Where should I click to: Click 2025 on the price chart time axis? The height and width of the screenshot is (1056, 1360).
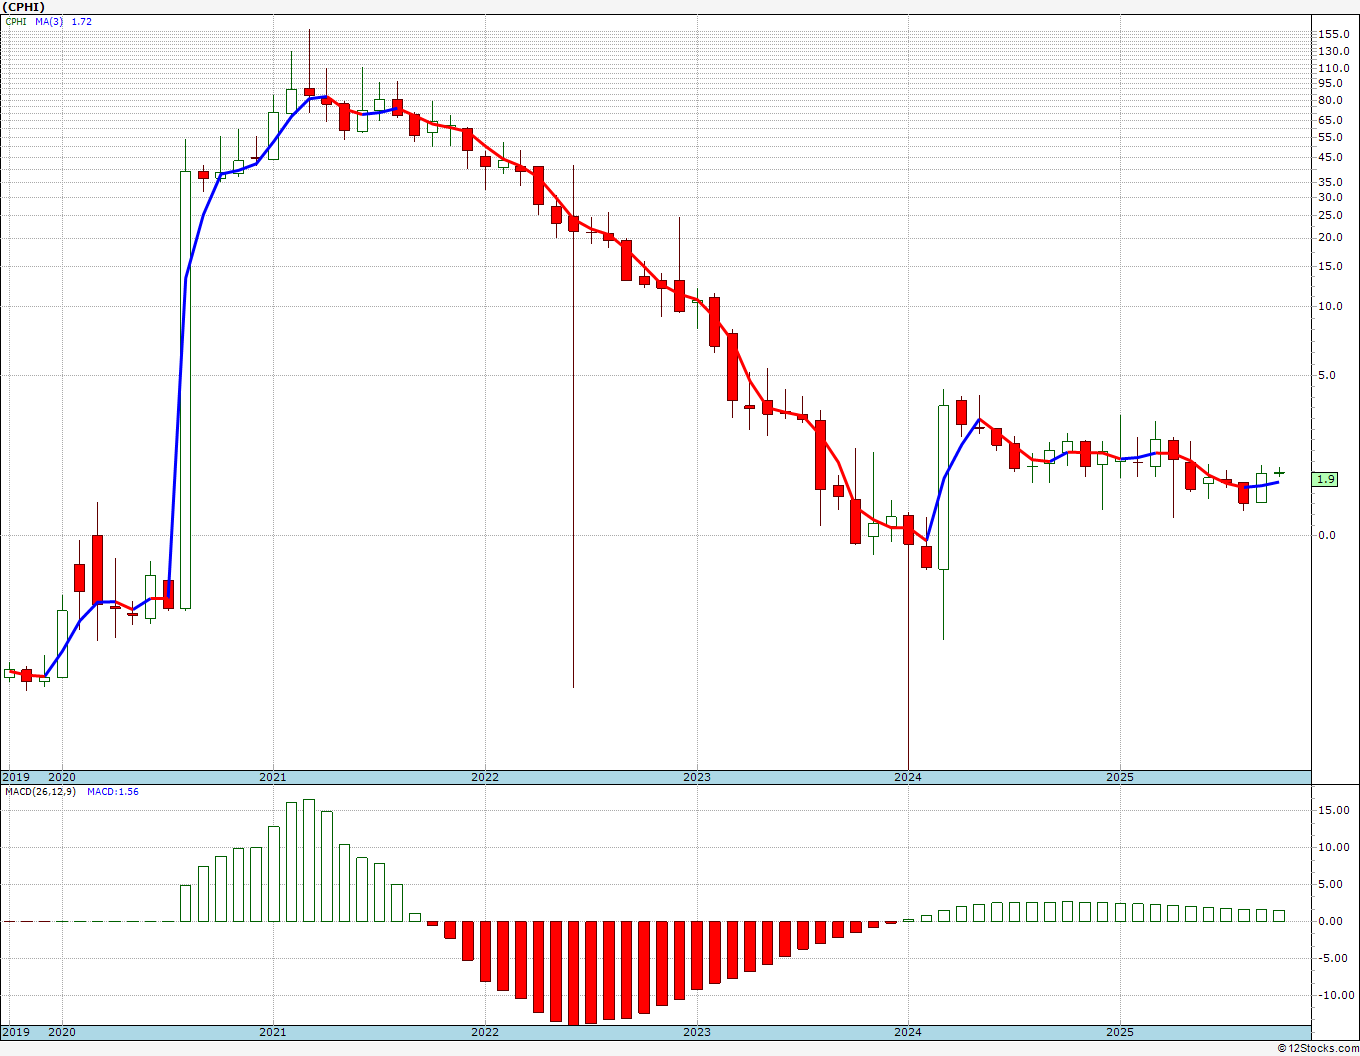point(1120,777)
